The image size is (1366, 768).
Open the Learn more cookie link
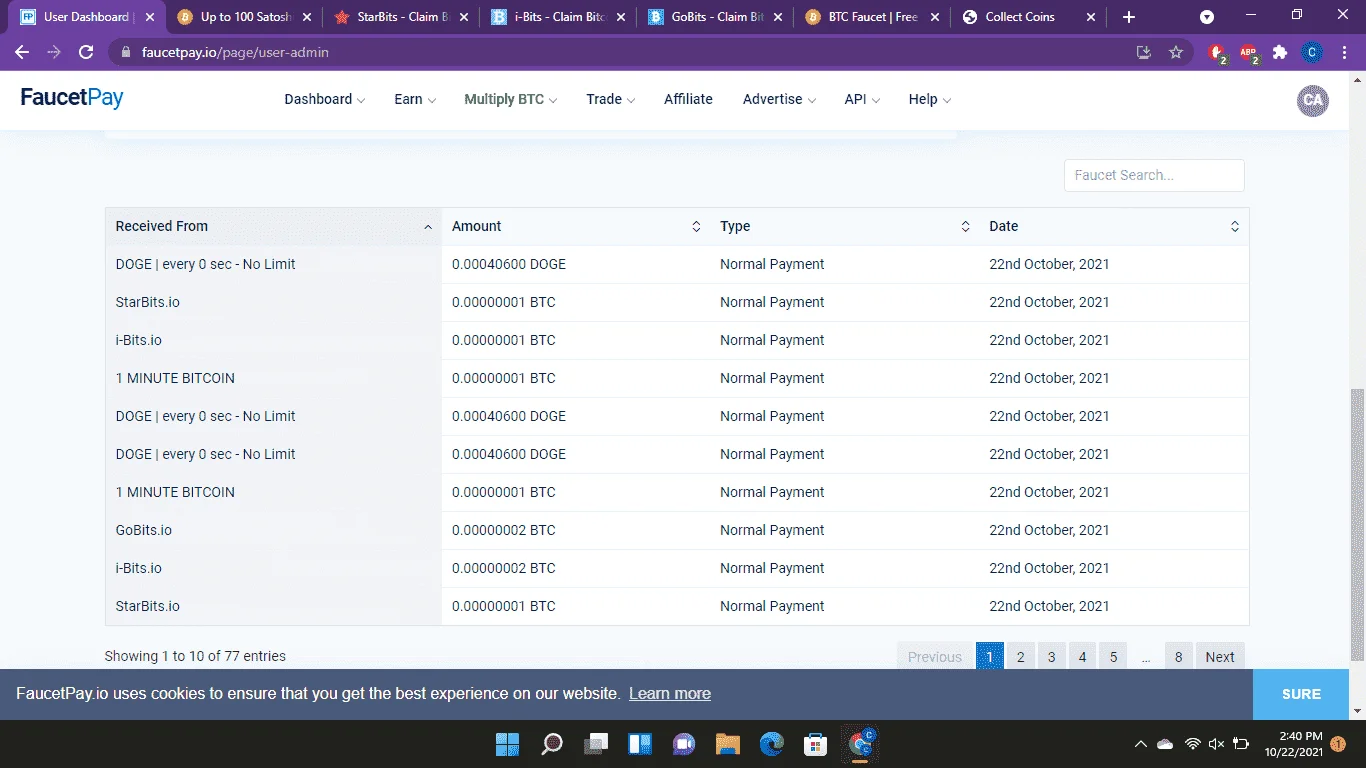(x=670, y=694)
